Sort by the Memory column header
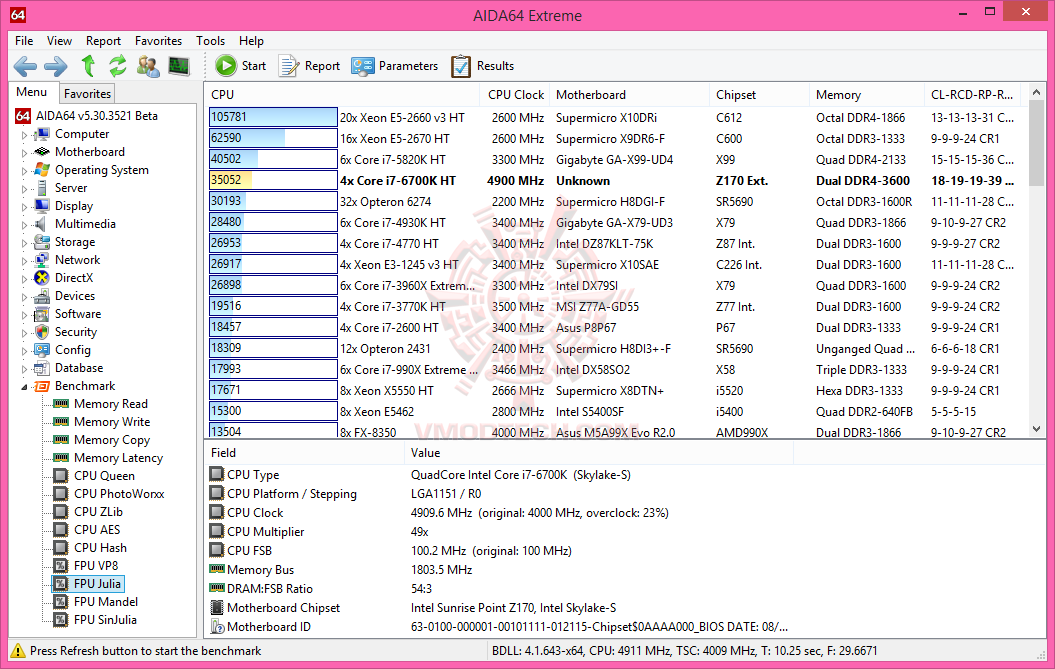Image resolution: width=1055 pixels, height=669 pixels. [x=867, y=95]
